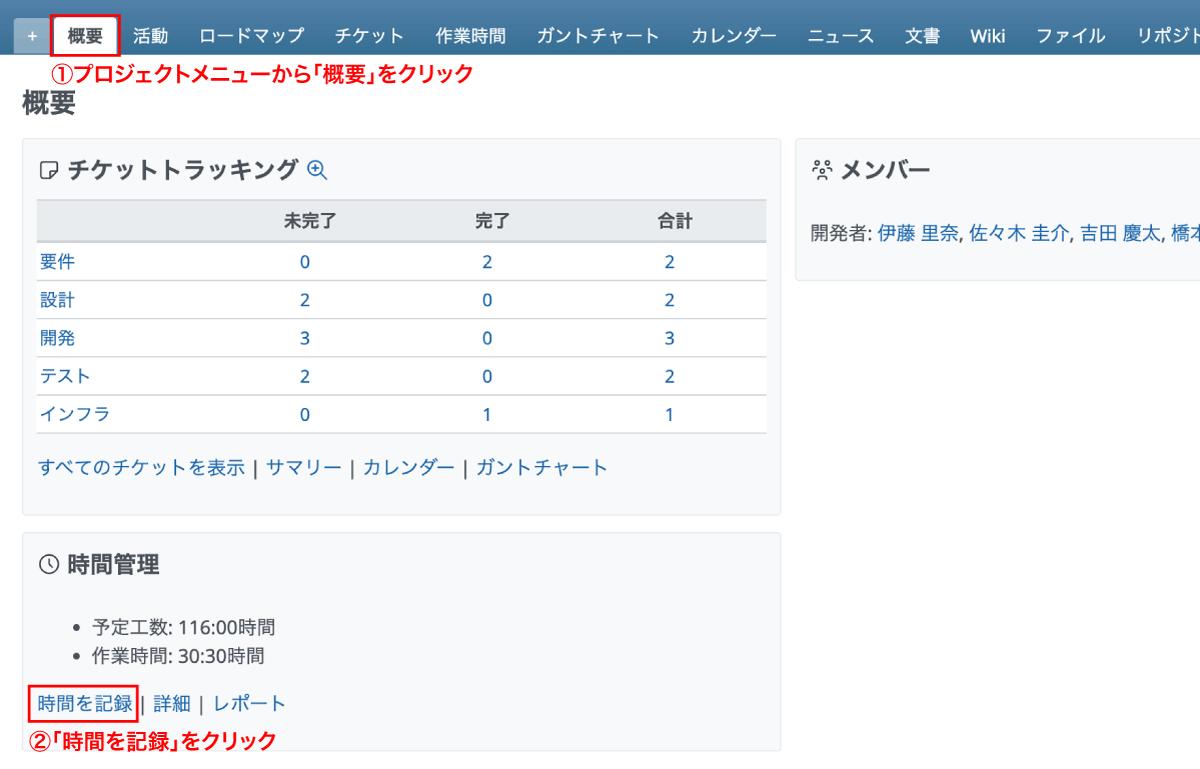Open the サマリー link
The image size is (1200, 769).
click(304, 467)
